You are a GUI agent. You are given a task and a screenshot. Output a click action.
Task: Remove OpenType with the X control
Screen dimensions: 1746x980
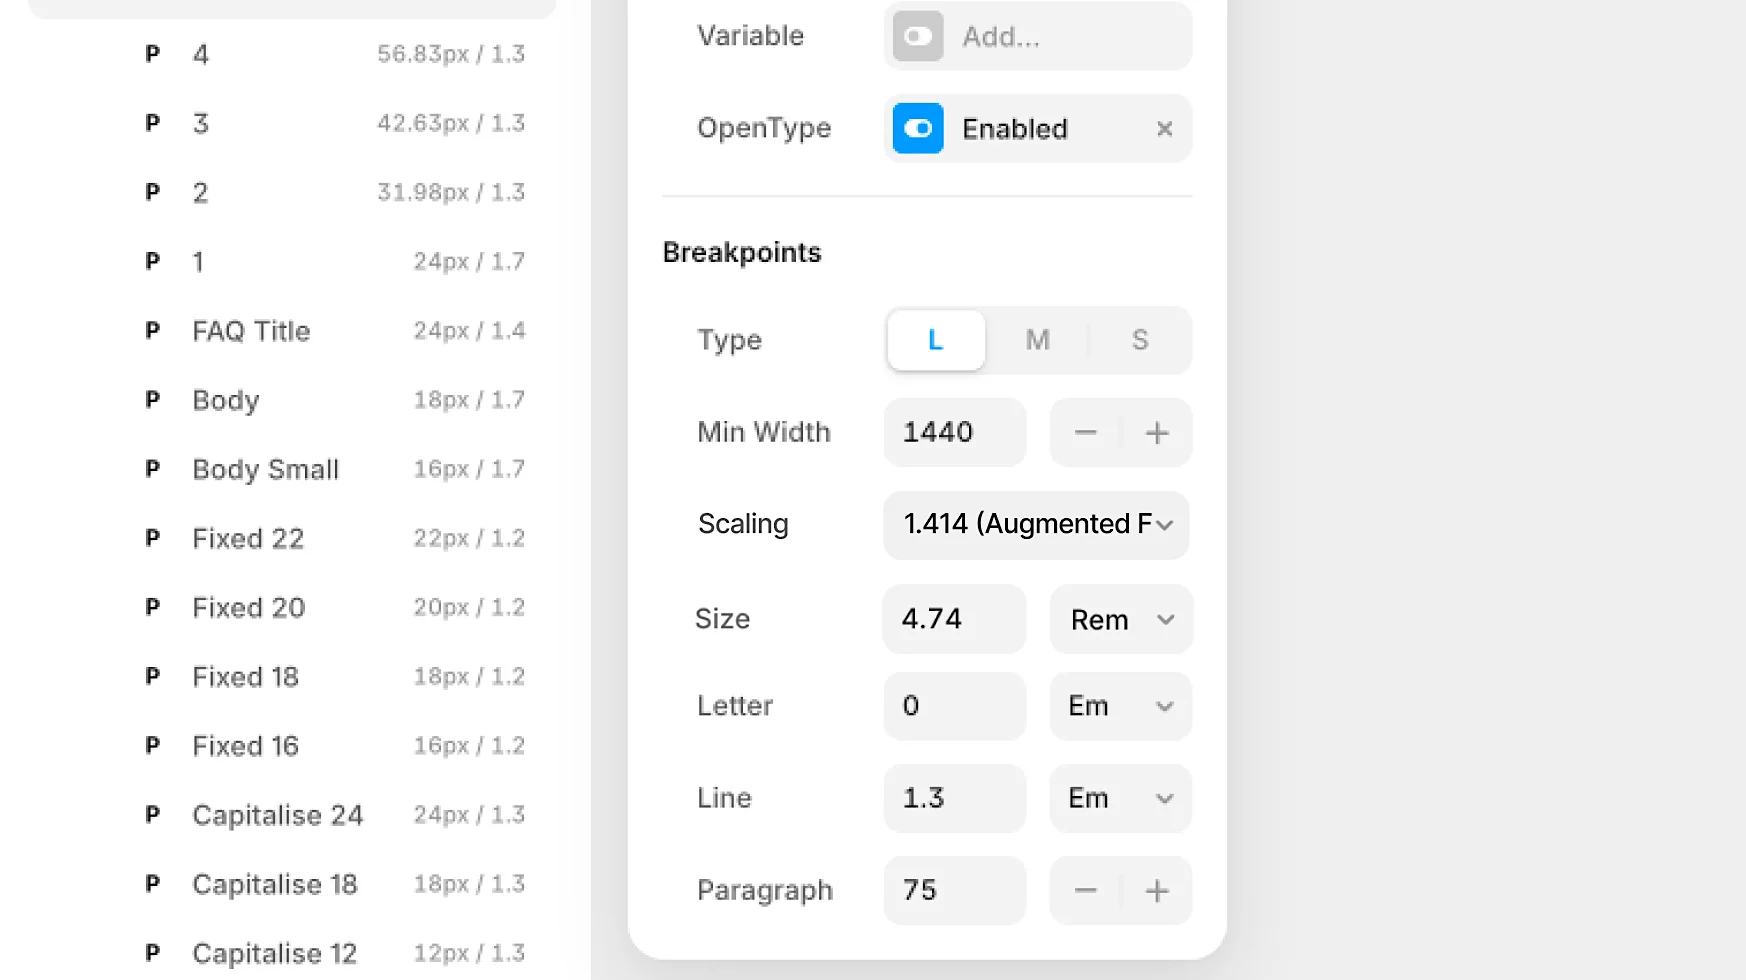pos(1164,128)
